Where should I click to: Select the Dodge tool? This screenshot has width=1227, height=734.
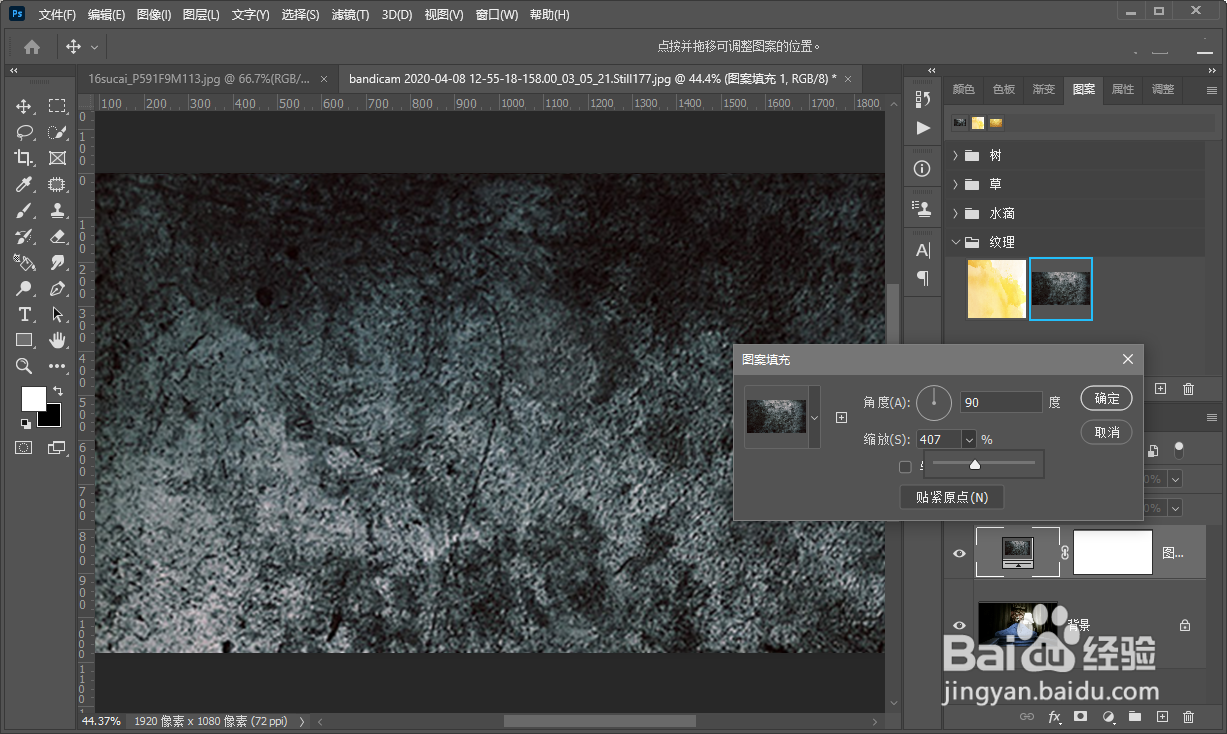click(x=24, y=288)
